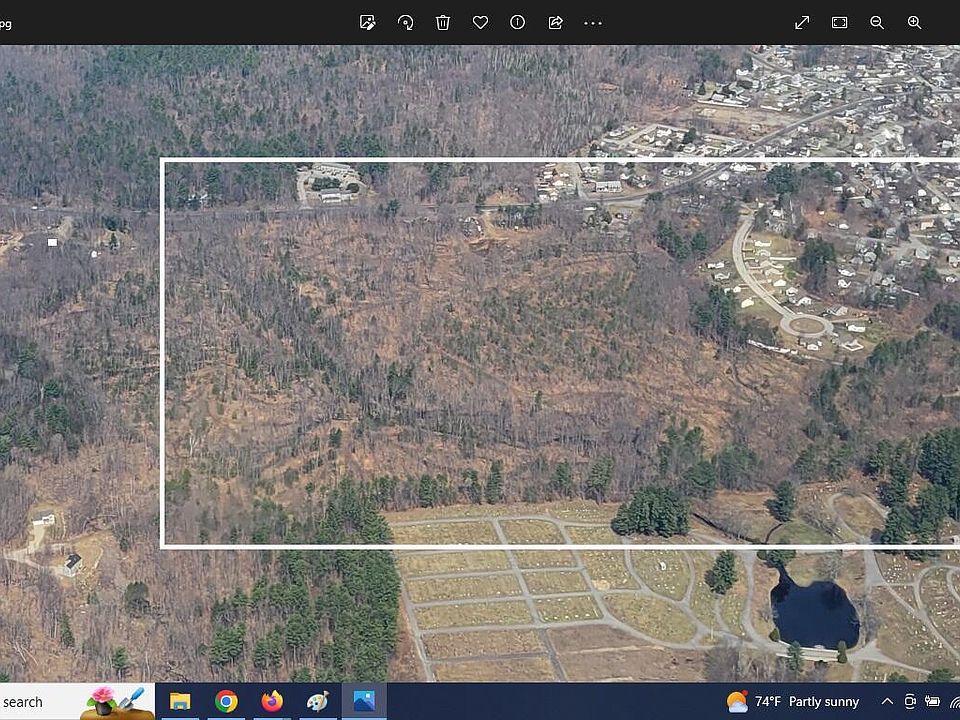Open Google Chrome
This screenshot has width=960, height=720.
225,701
